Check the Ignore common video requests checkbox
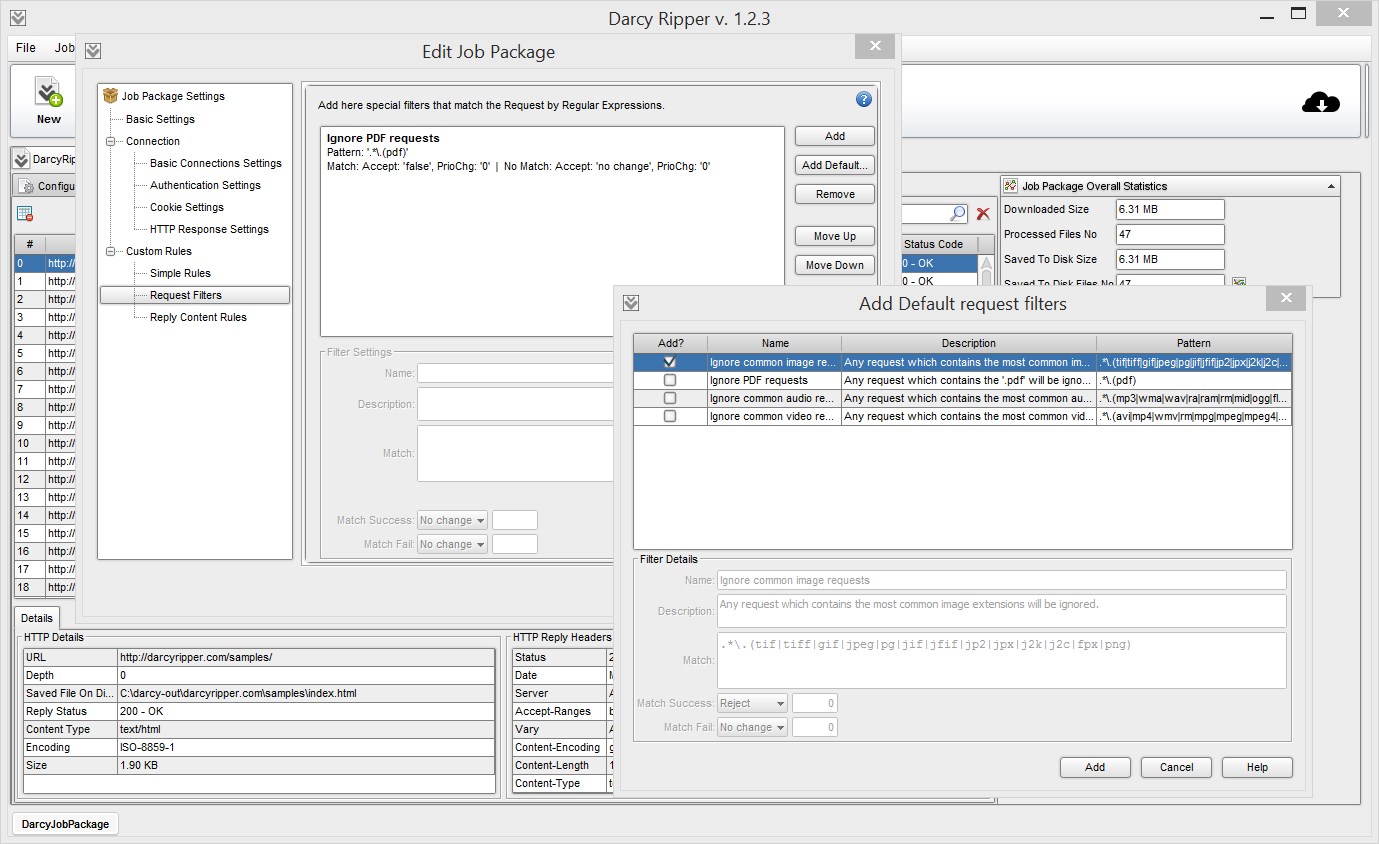The height and width of the screenshot is (844, 1379). (x=670, y=416)
